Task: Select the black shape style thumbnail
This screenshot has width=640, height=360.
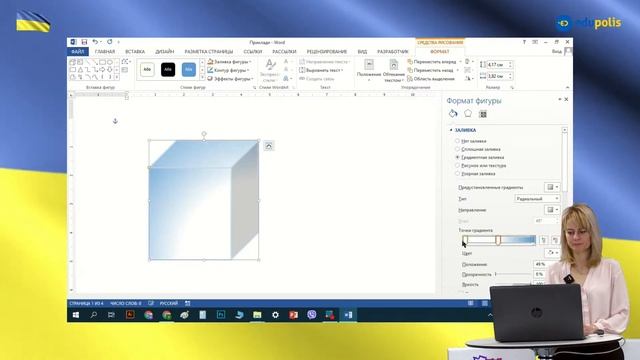Action: click(168, 70)
